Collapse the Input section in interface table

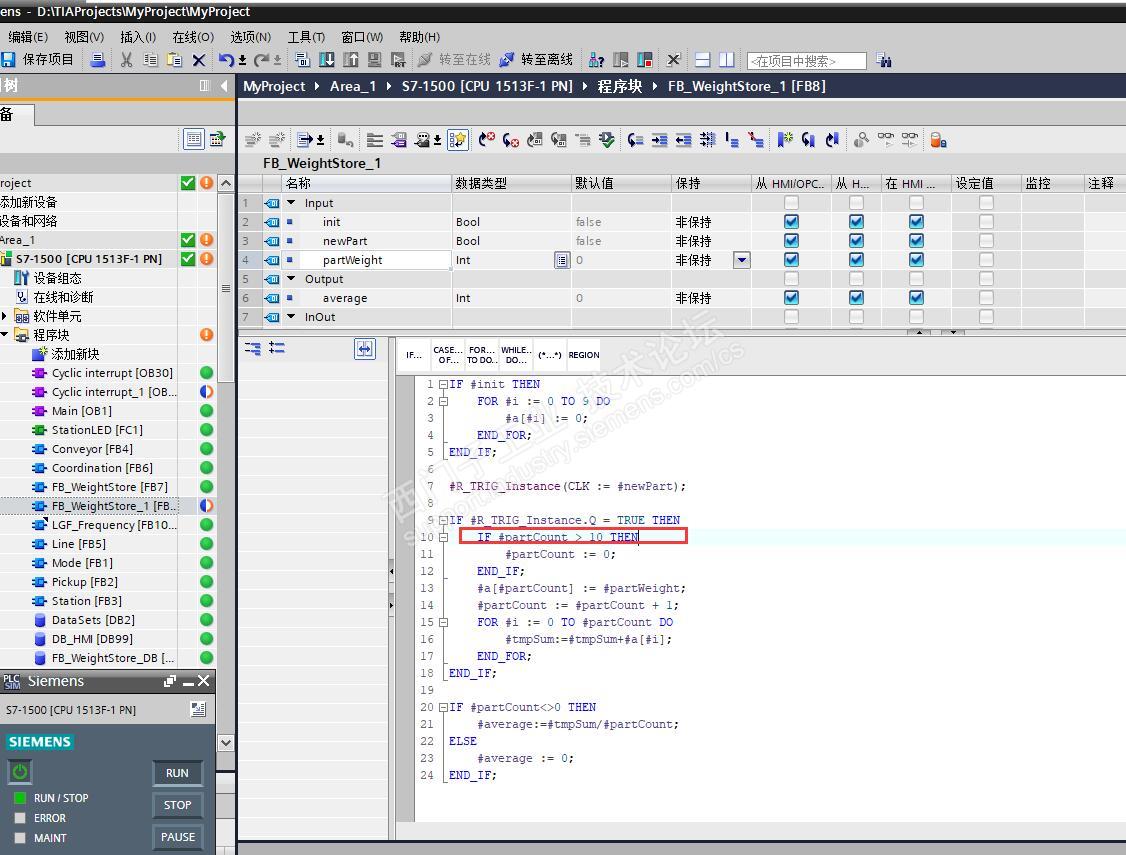(x=291, y=203)
